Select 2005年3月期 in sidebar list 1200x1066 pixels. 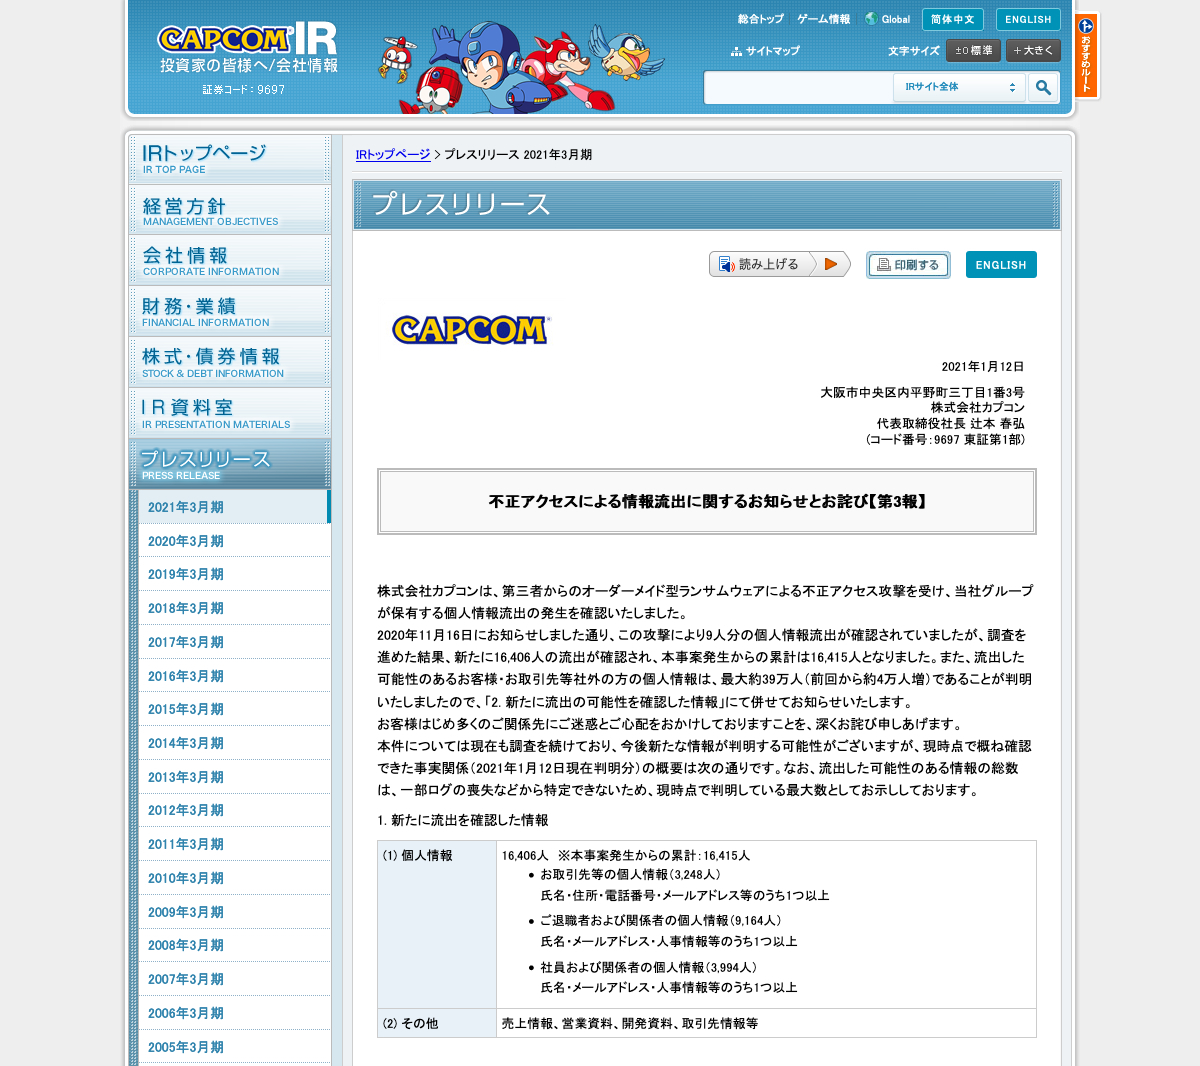[x=234, y=1047]
